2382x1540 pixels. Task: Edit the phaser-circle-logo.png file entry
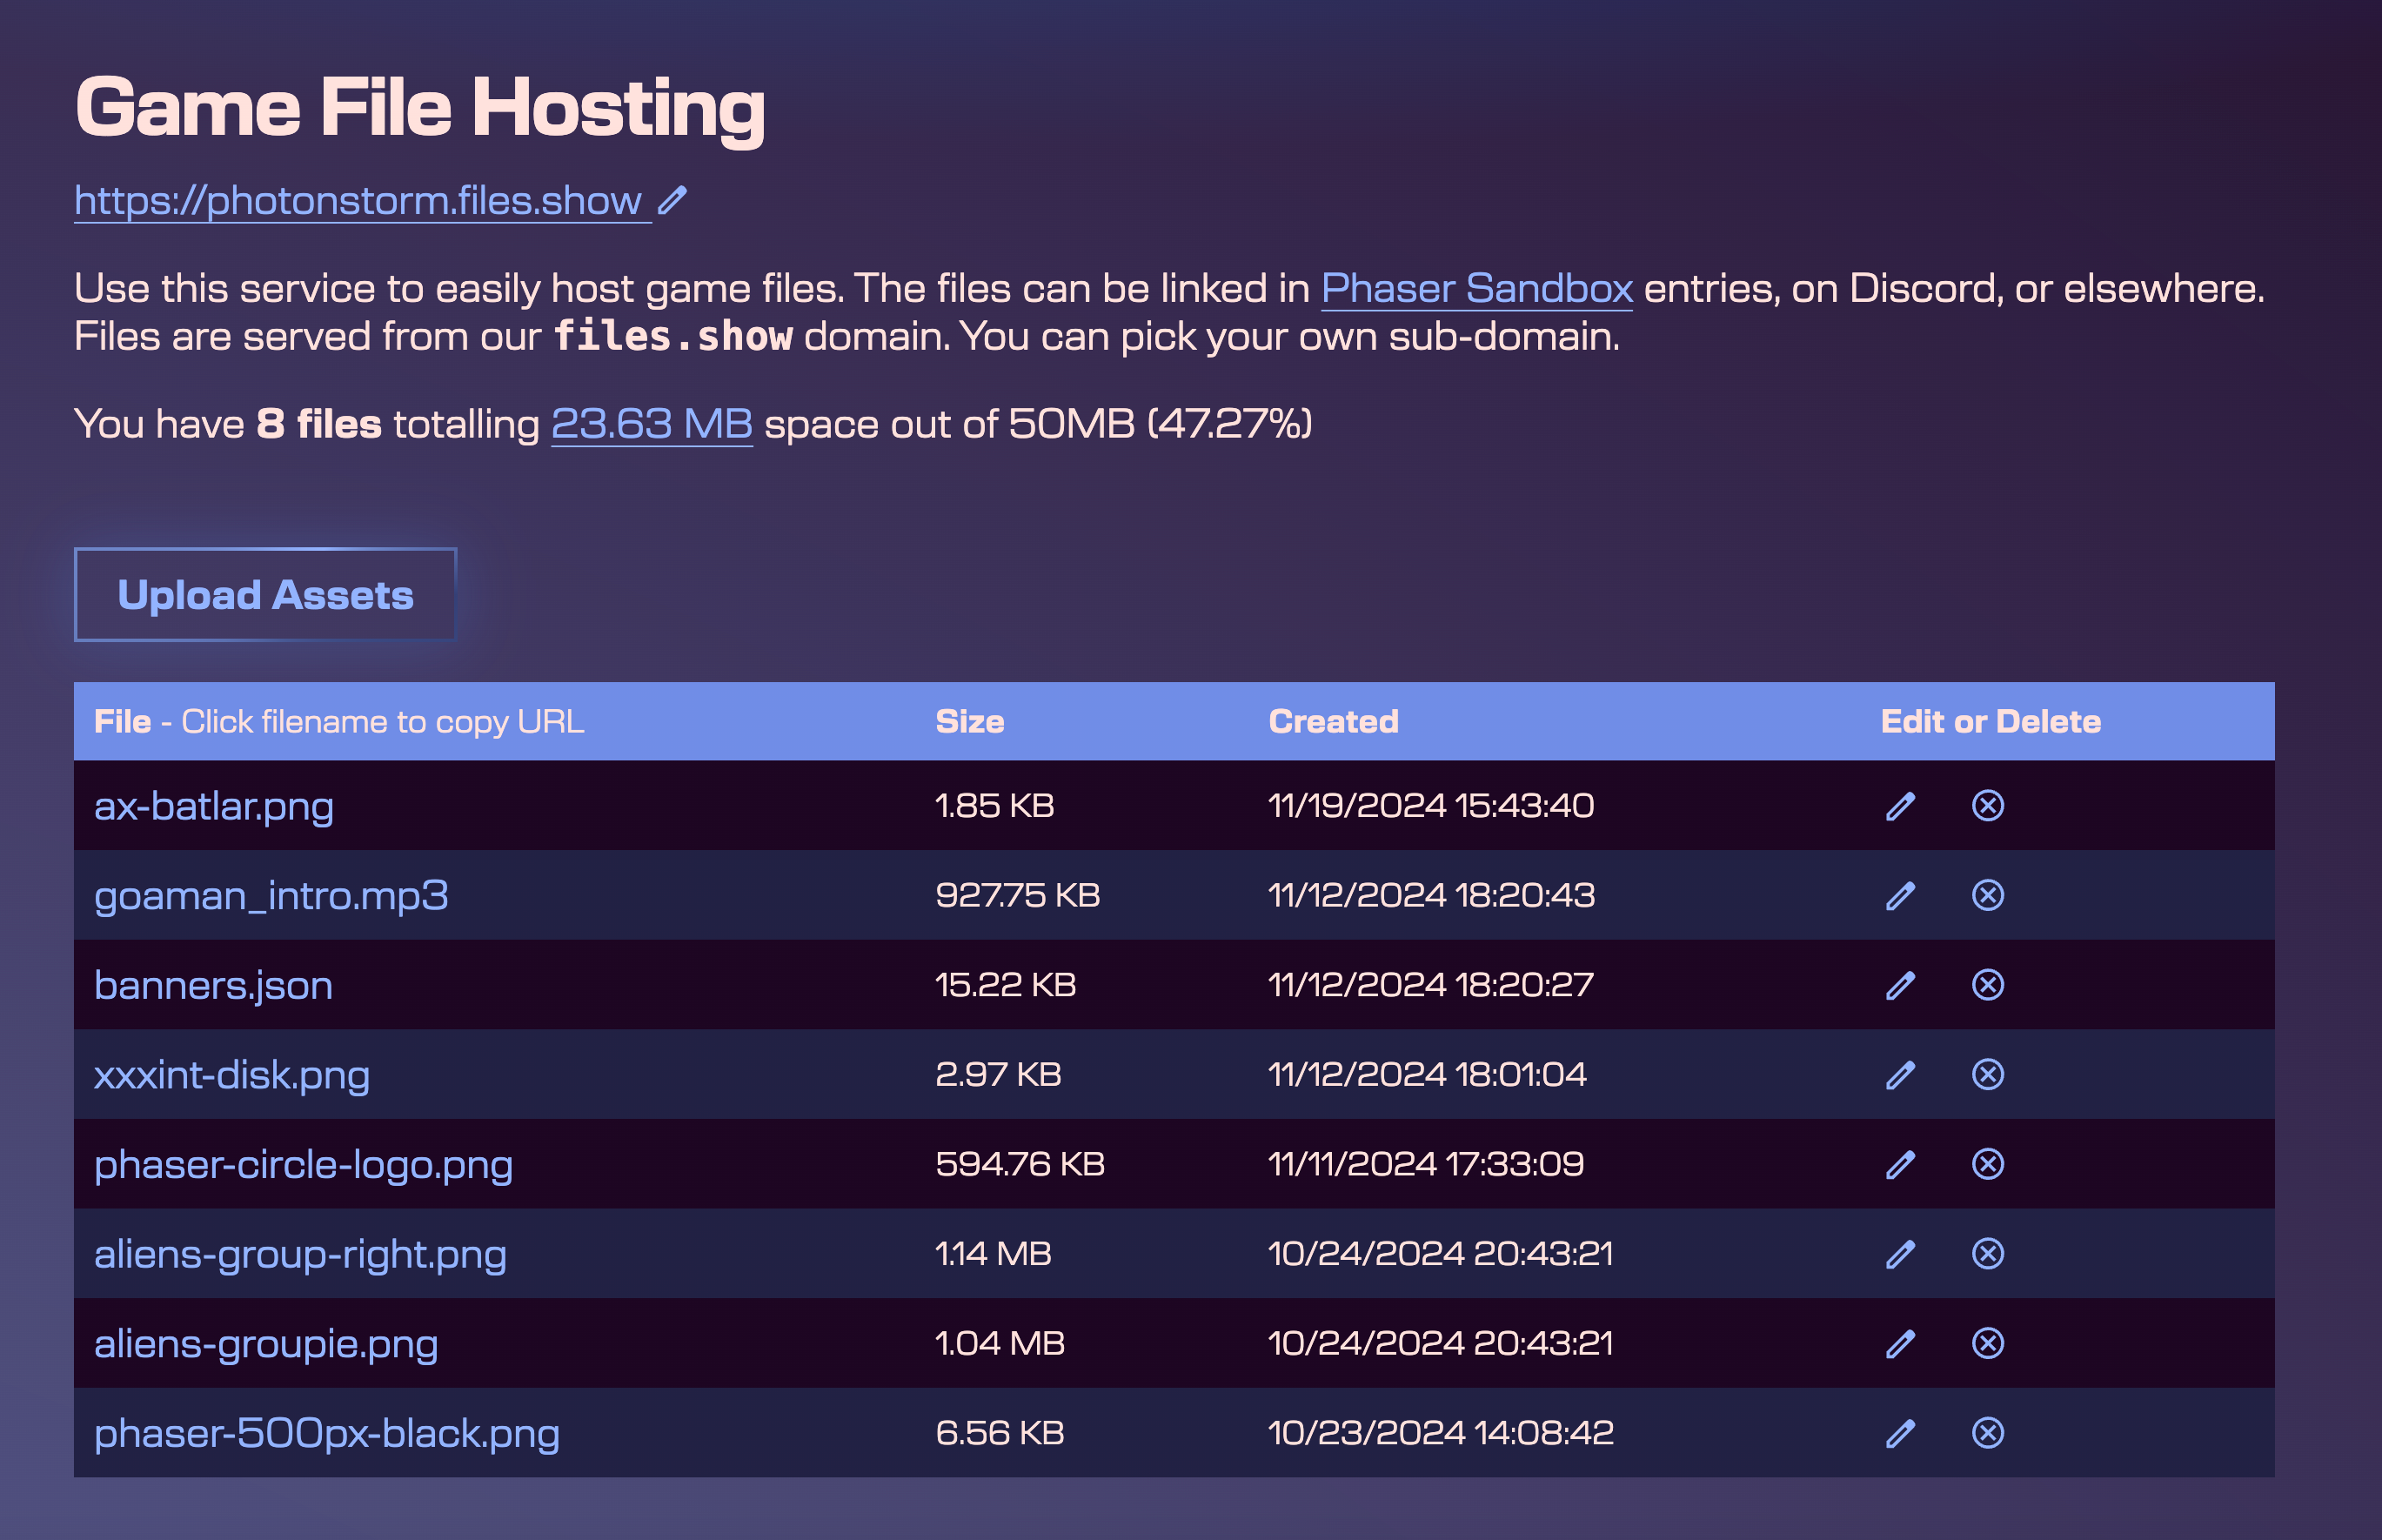1900,1165
